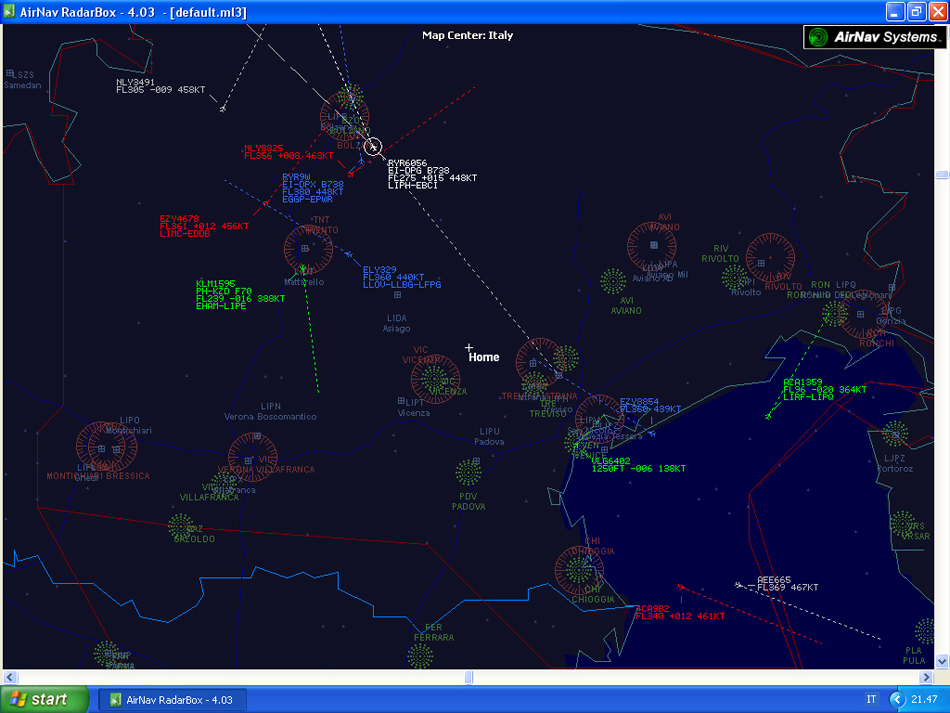This screenshot has width=950, height=713.
Task: Click the 21.47 taskbar clock
Action: tap(924, 700)
